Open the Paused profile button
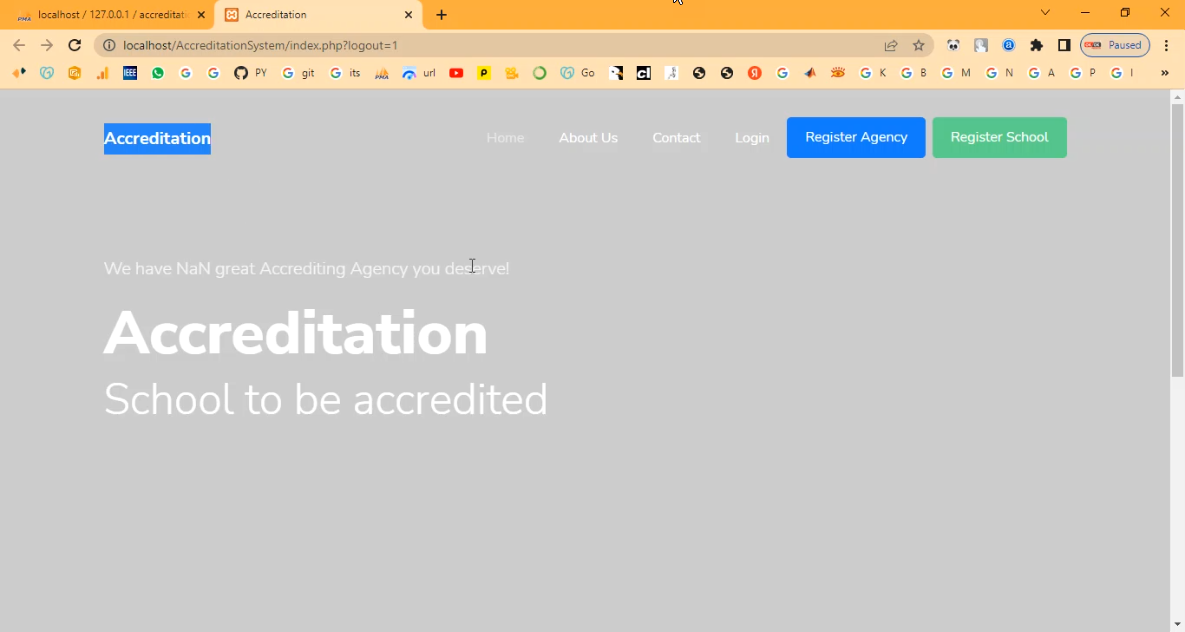This screenshot has width=1185, height=632. tap(1114, 45)
